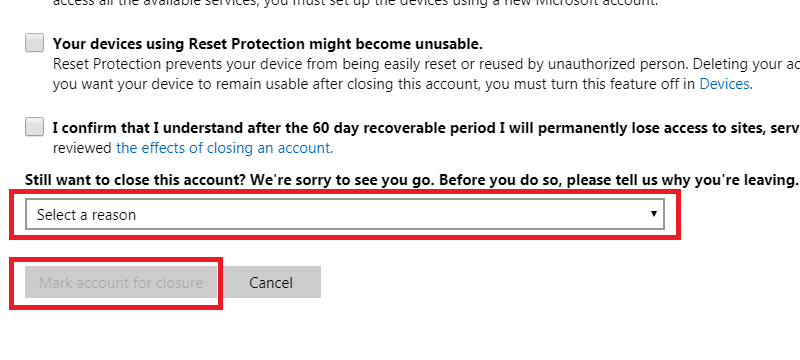The height and width of the screenshot is (360, 800).
Task: Click the dropdown arrow in the reason selector
Action: [654, 214]
